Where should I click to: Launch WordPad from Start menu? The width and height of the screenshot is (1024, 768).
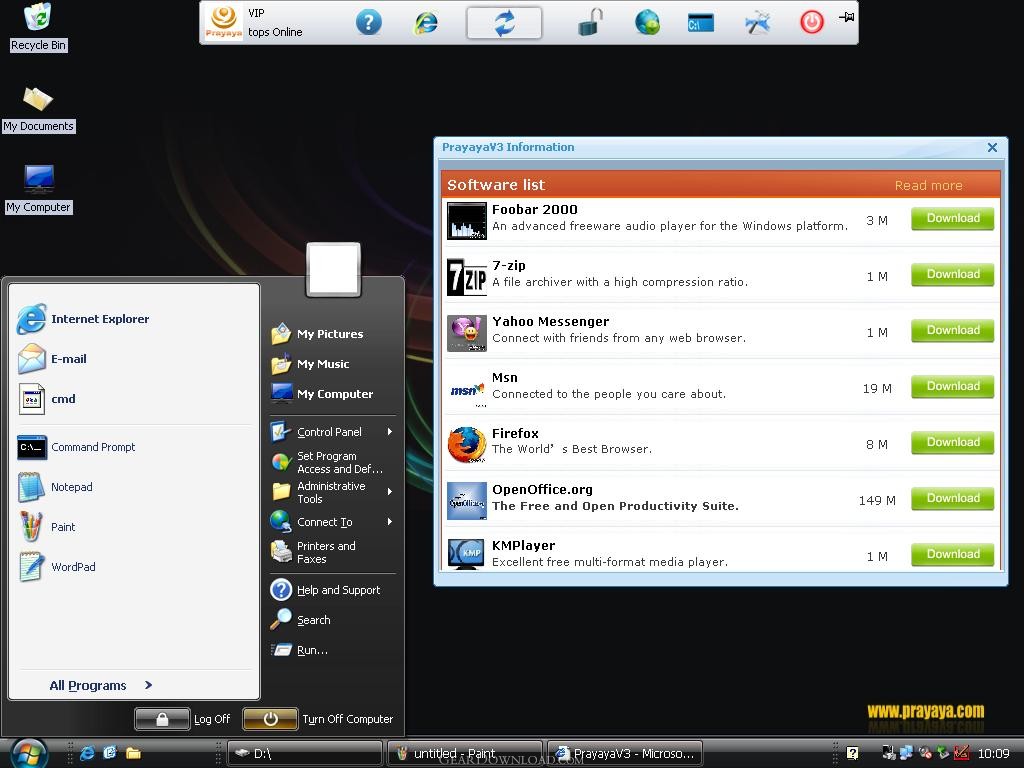click(57, 567)
